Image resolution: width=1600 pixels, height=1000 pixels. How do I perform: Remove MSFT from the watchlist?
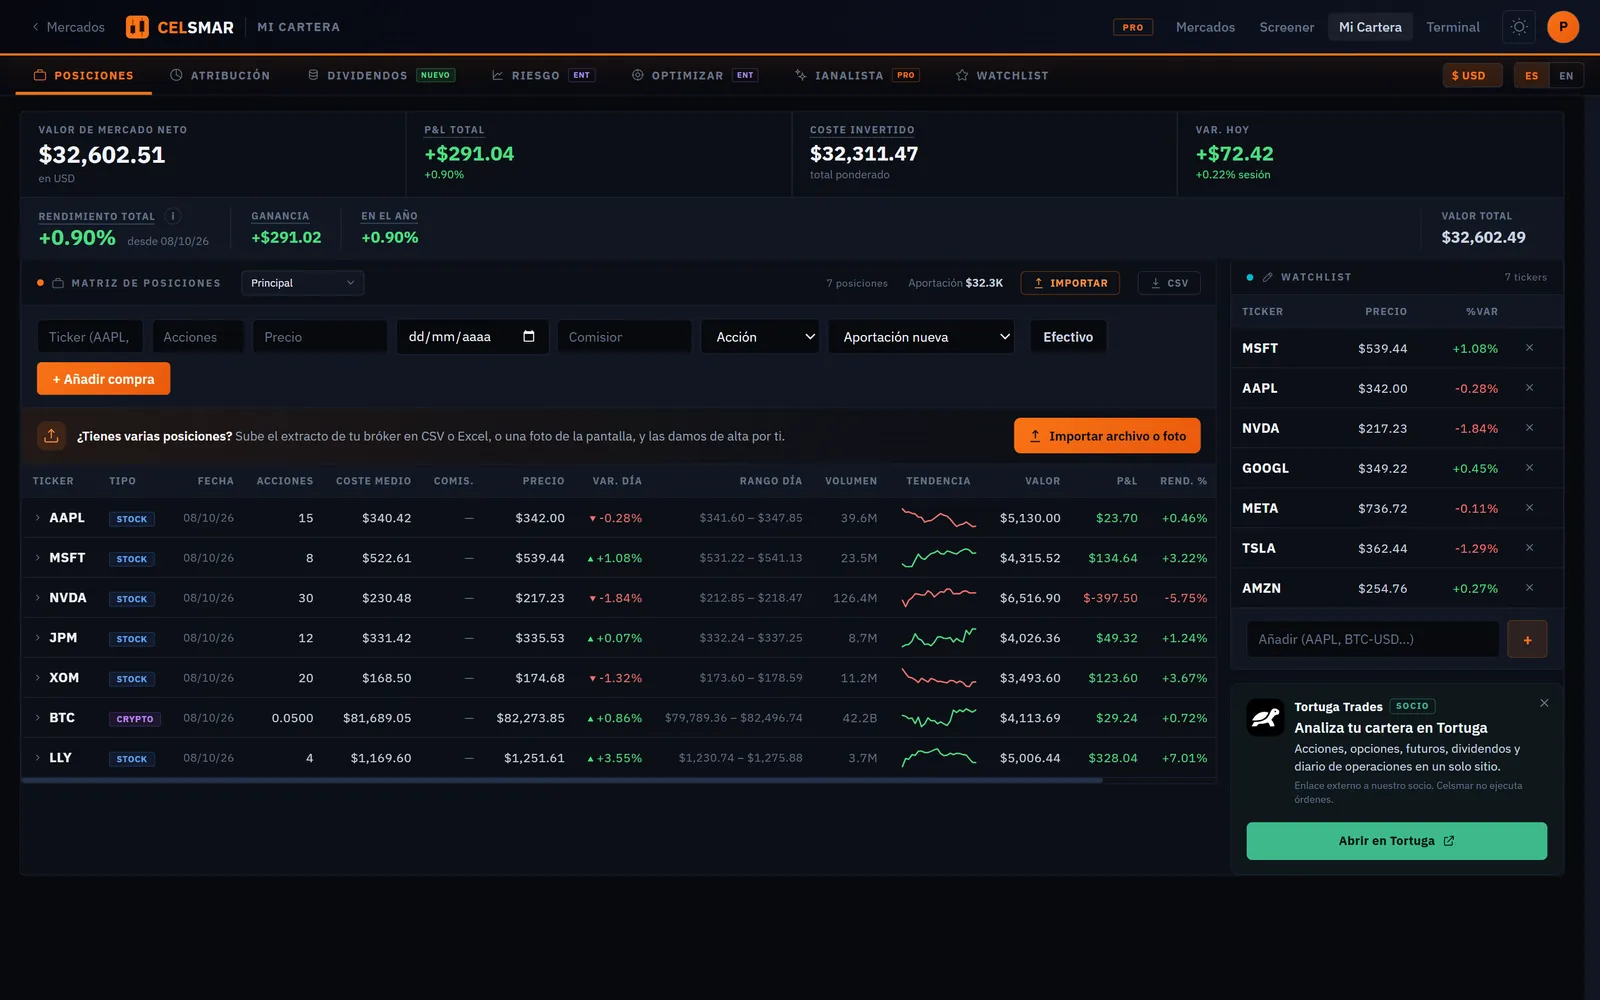(x=1529, y=348)
